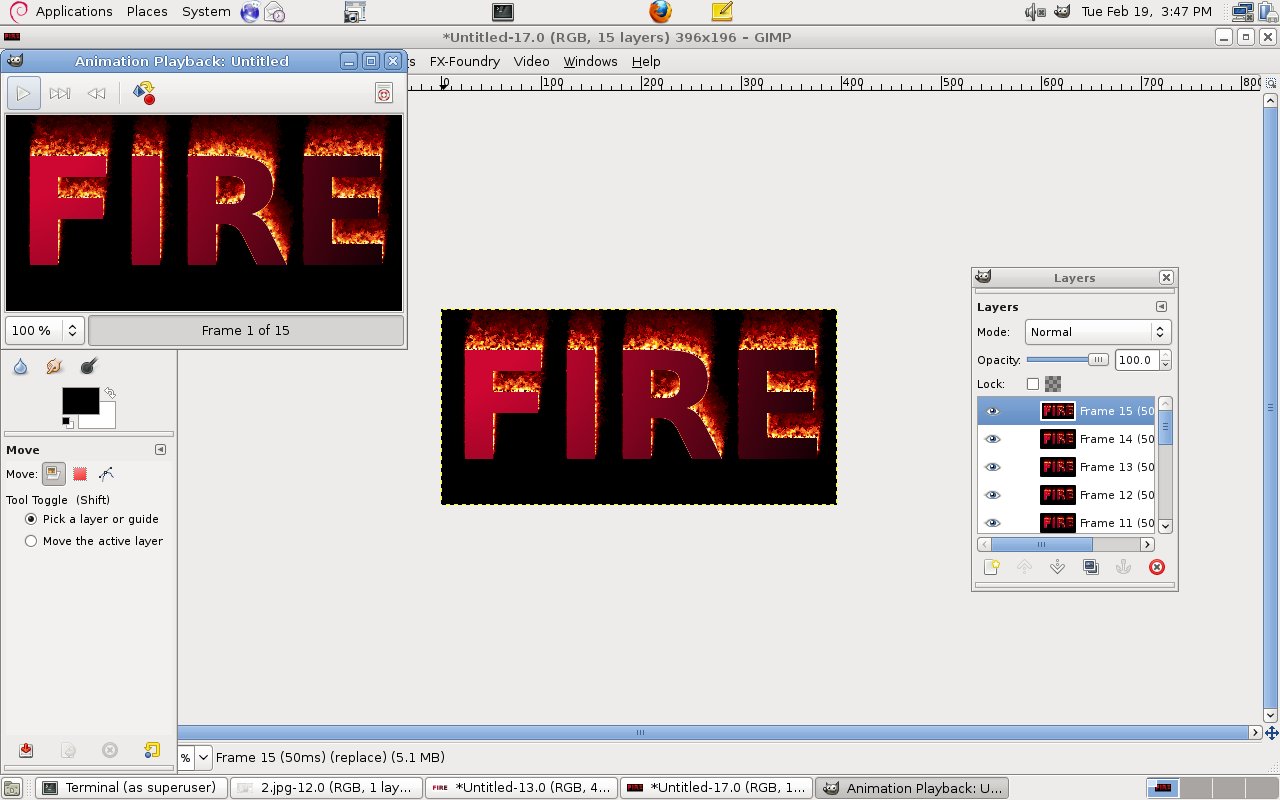
Task: Select 'Move the active layer' radio option
Action: click(x=31, y=541)
